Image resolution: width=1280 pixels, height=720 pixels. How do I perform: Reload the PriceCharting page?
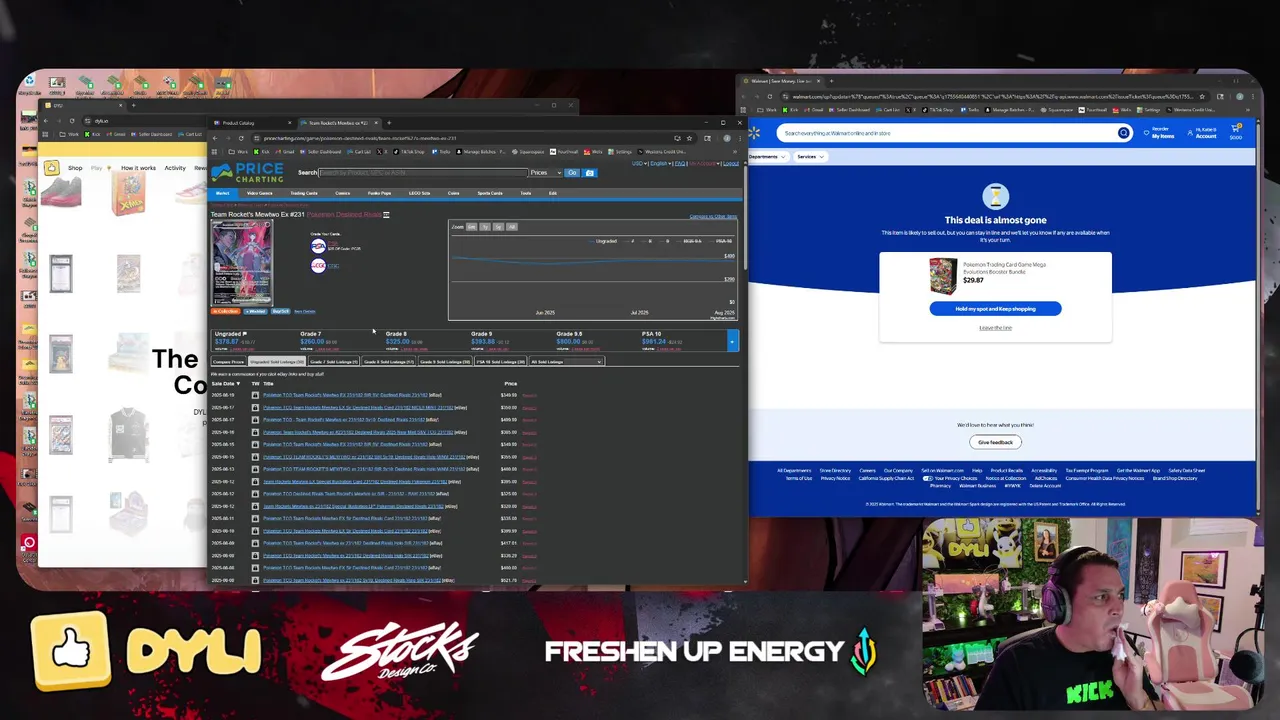point(241,138)
